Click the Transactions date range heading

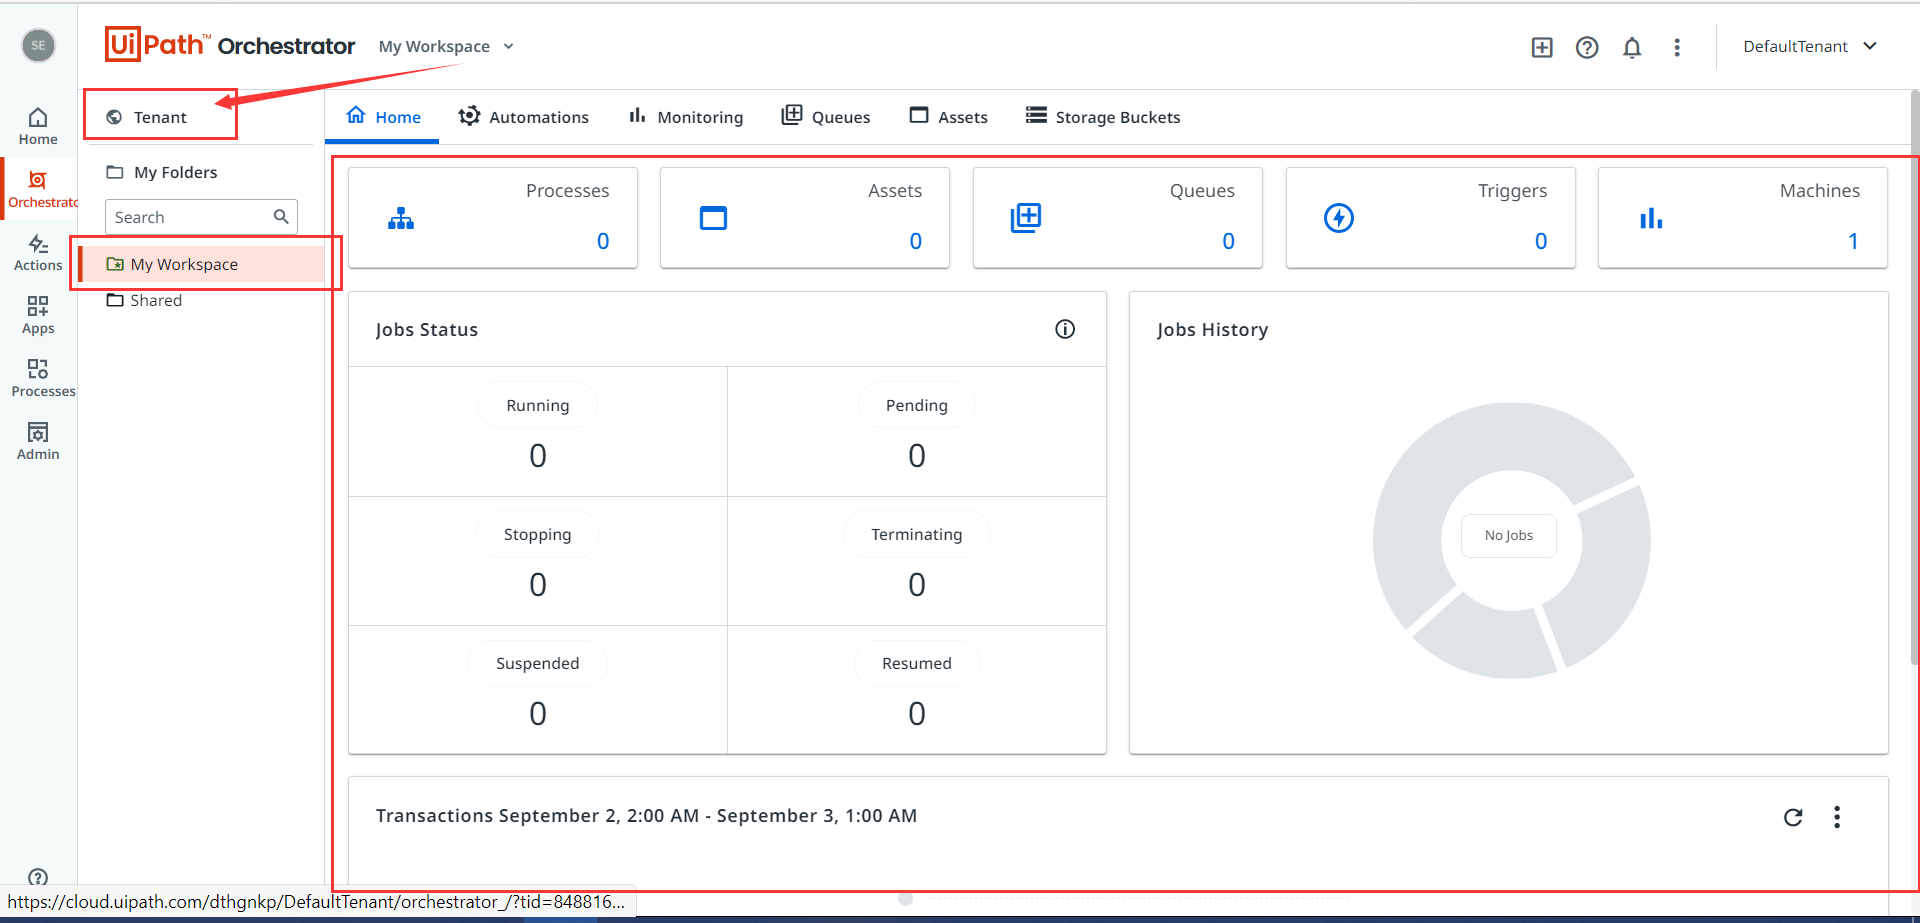pos(646,816)
